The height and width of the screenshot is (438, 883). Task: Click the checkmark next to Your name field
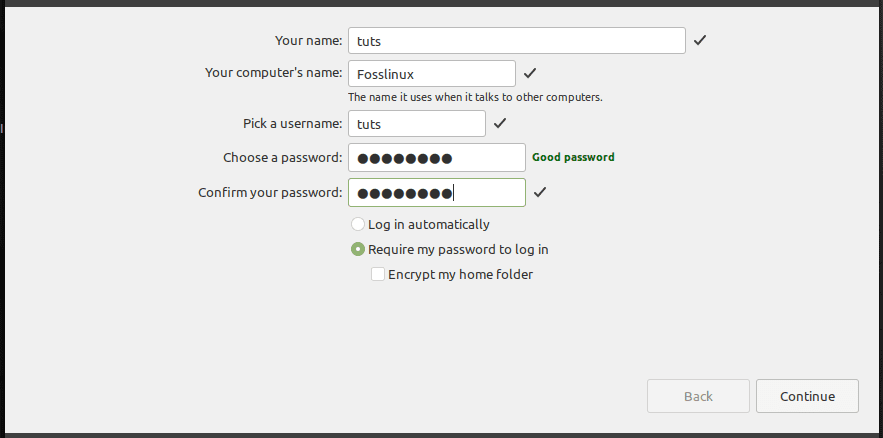700,41
